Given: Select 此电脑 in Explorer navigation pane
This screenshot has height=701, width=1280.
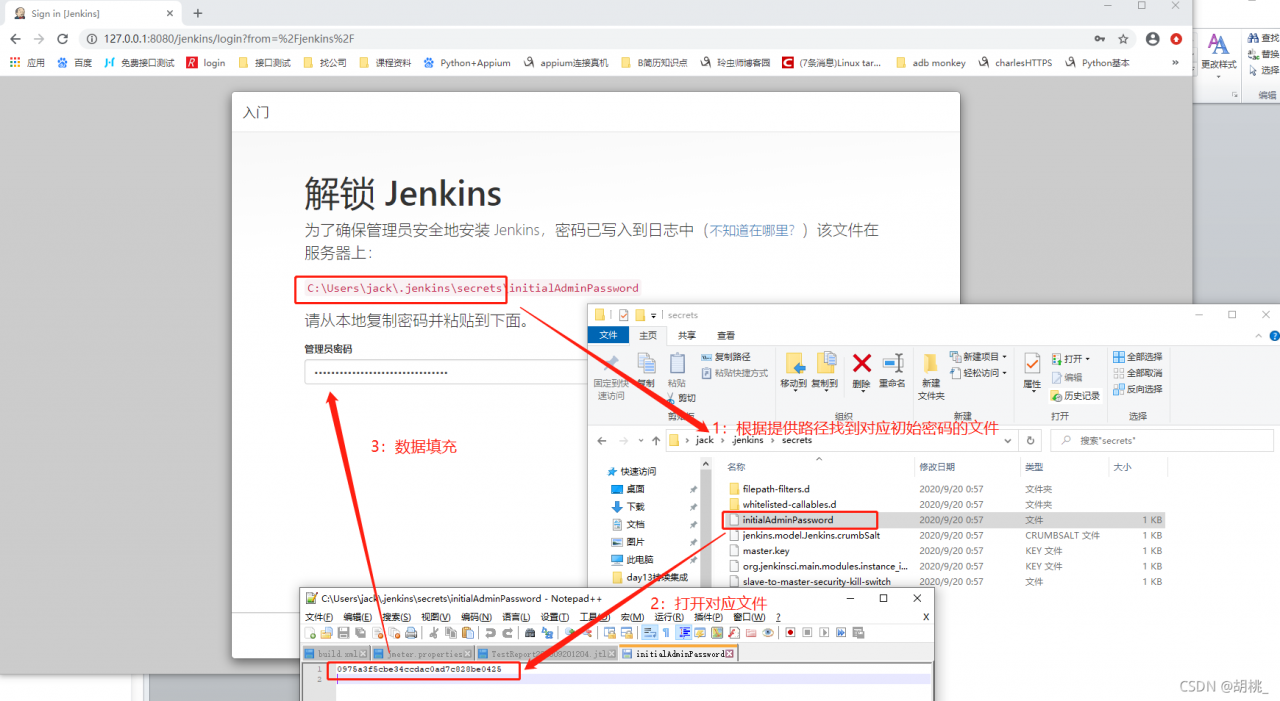Looking at the screenshot, I should 639,560.
